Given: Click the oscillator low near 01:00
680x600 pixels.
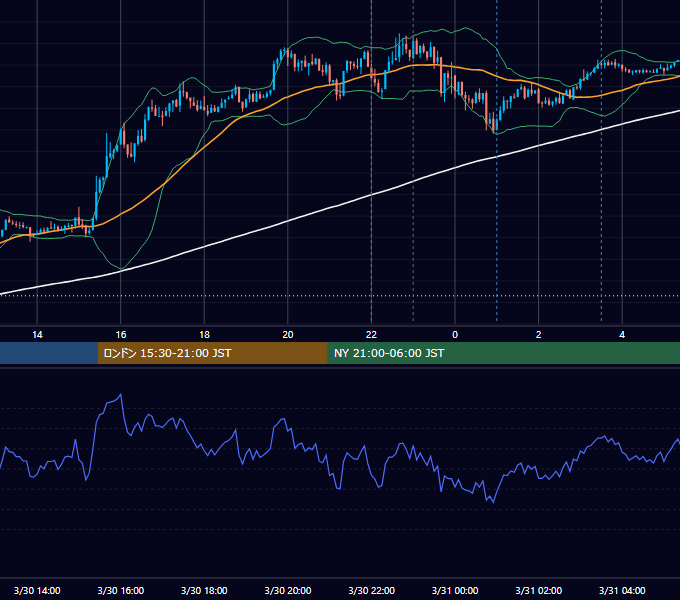Looking at the screenshot, I should tap(493, 502).
